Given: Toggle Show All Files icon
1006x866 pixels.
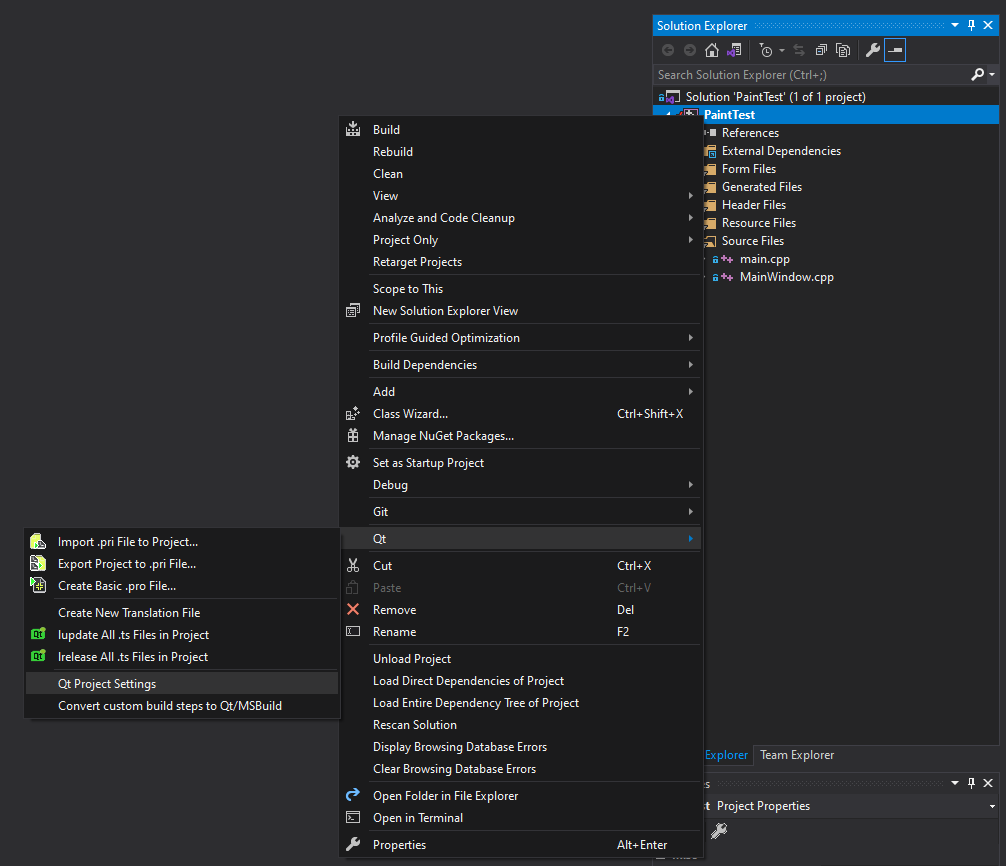Looking at the screenshot, I should pyautogui.click(x=843, y=50).
